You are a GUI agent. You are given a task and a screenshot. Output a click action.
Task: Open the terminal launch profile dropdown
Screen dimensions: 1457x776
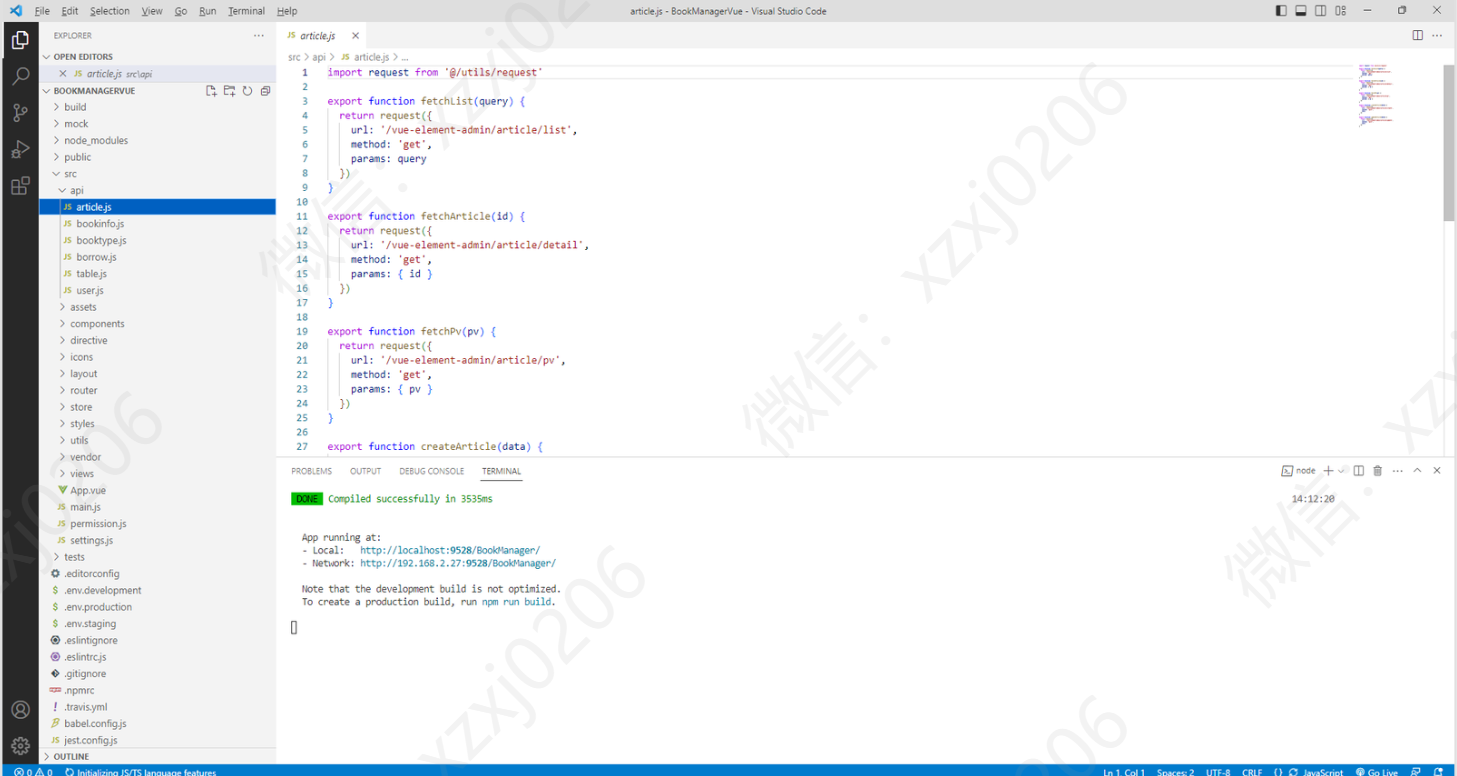[x=1341, y=470]
